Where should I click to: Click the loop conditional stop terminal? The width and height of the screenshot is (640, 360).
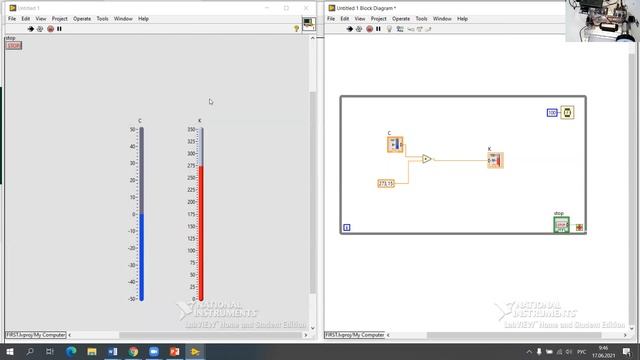[x=579, y=227]
